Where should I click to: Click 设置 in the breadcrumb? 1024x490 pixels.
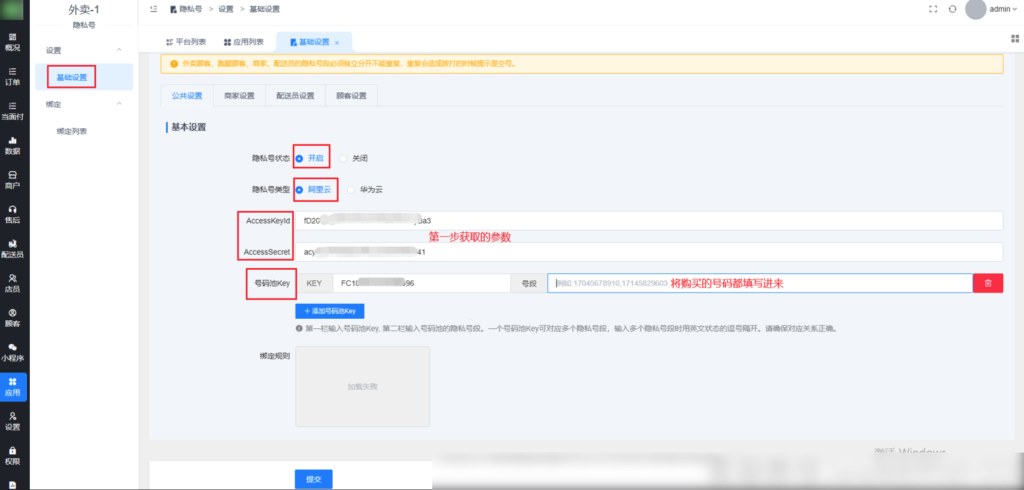(226, 9)
